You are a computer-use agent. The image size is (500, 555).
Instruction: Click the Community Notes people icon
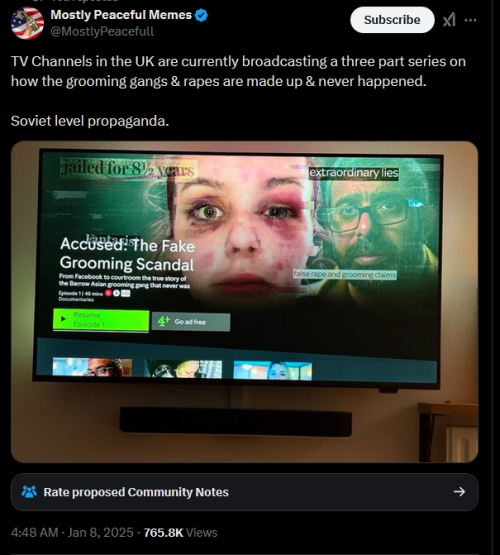click(29, 492)
